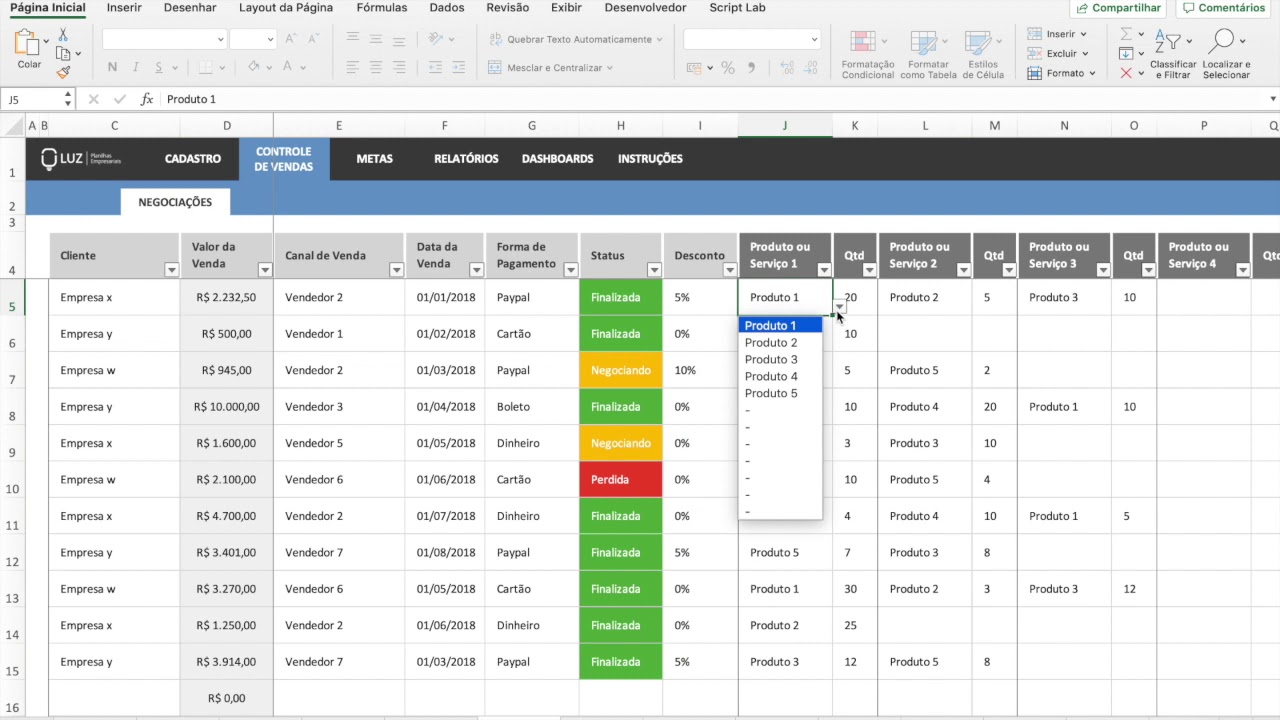Open the Formato menu button
The width and height of the screenshot is (1280, 720).
pyautogui.click(x=1061, y=73)
